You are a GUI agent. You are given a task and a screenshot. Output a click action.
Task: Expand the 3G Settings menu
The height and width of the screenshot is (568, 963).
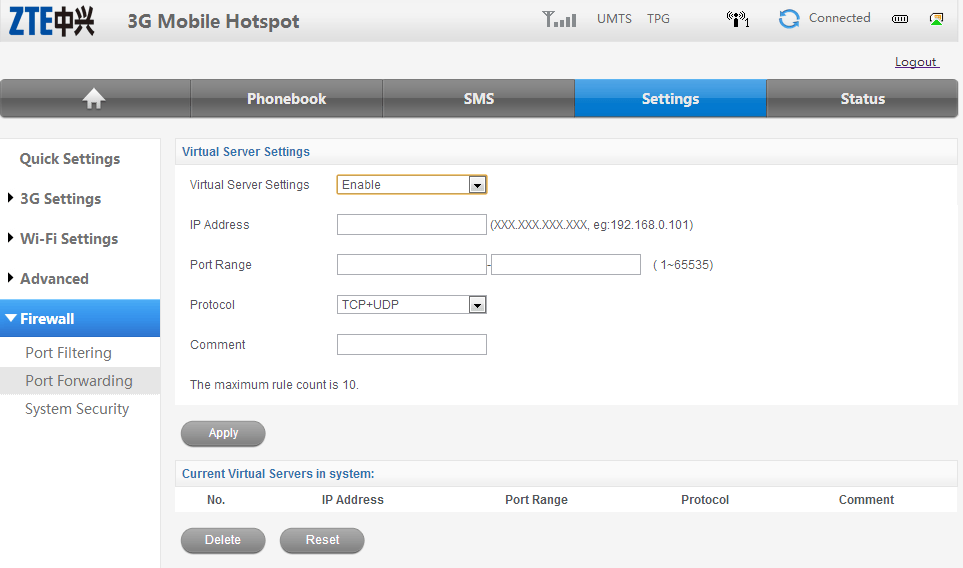[x=60, y=199]
